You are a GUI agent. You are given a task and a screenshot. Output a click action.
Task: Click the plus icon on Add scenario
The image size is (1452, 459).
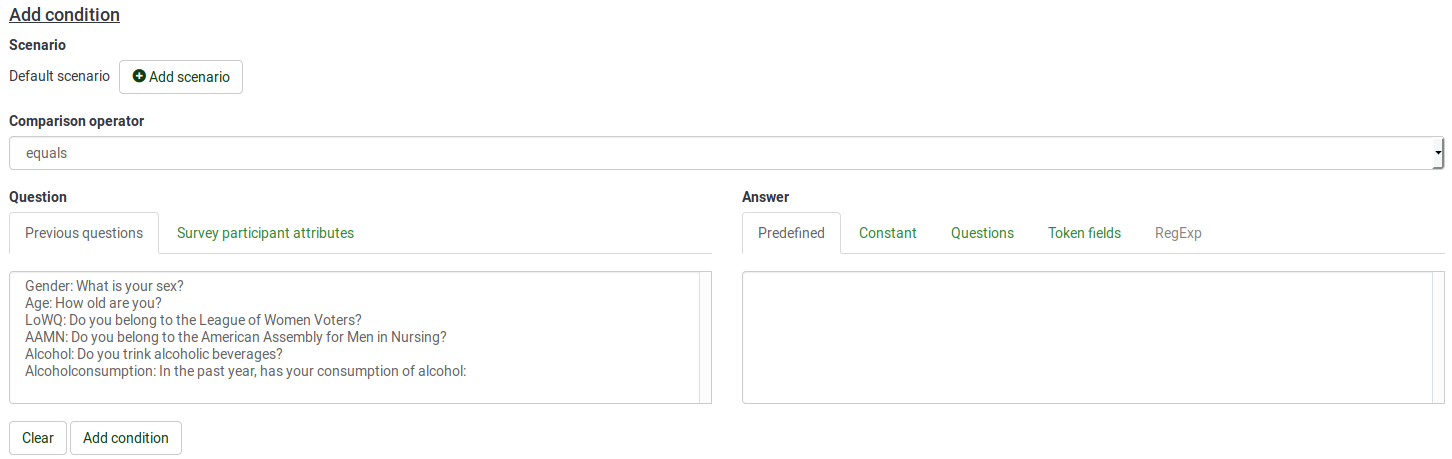pyautogui.click(x=139, y=77)
